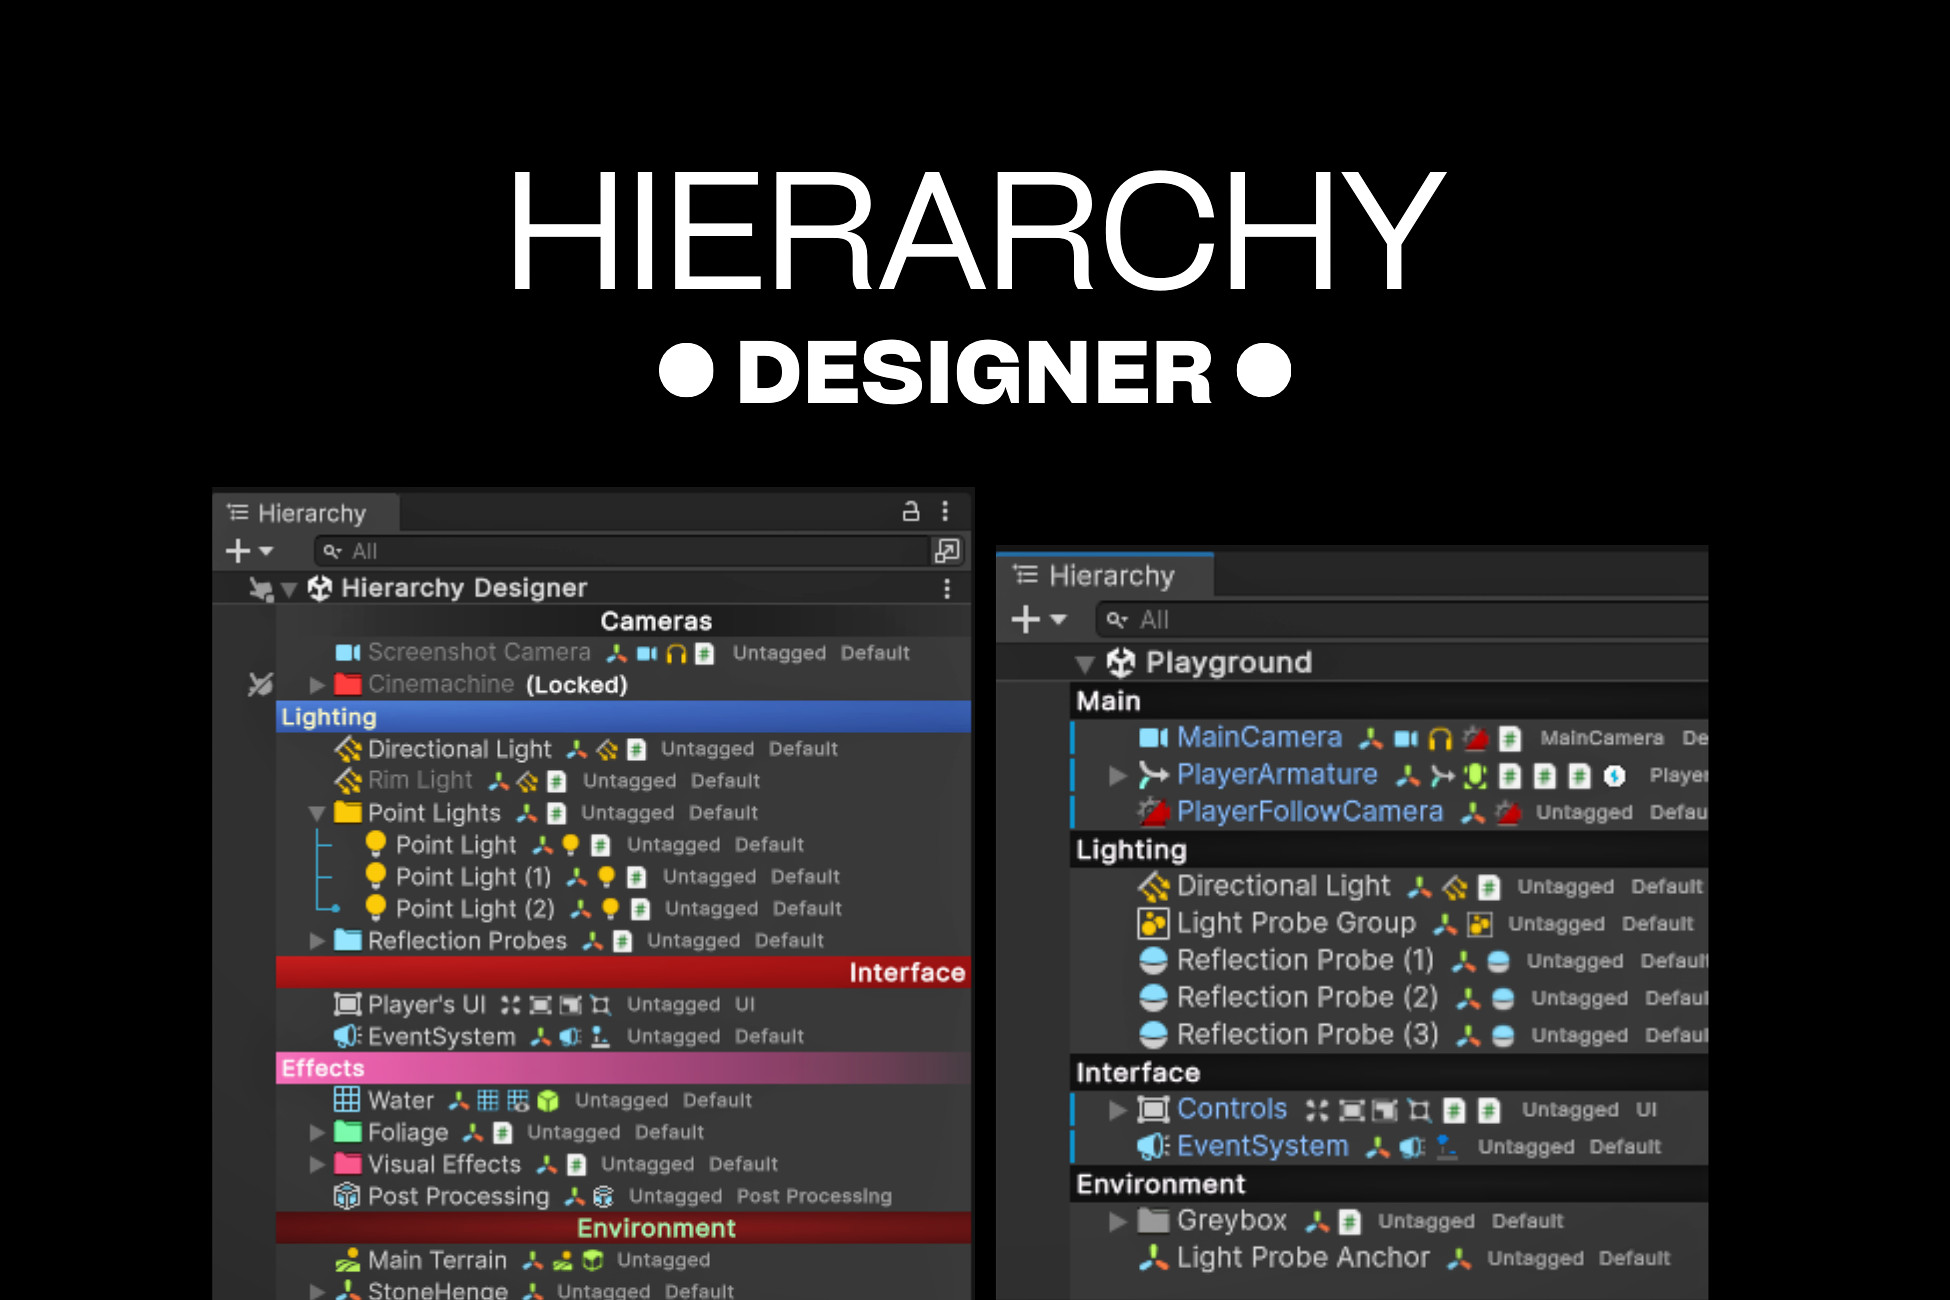Screen dimensions: 1950x1300
Task: Click the MainCamera camera icon in Playground
Action: [1153, 738]
